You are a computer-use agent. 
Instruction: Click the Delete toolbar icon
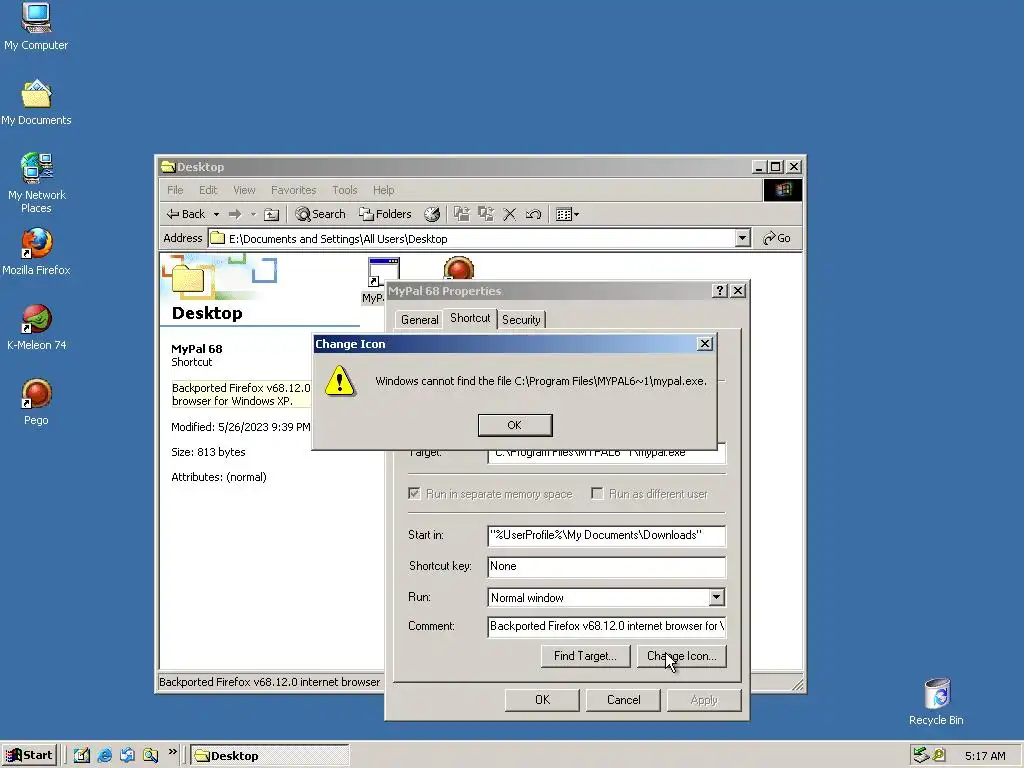tap(509, 214)
